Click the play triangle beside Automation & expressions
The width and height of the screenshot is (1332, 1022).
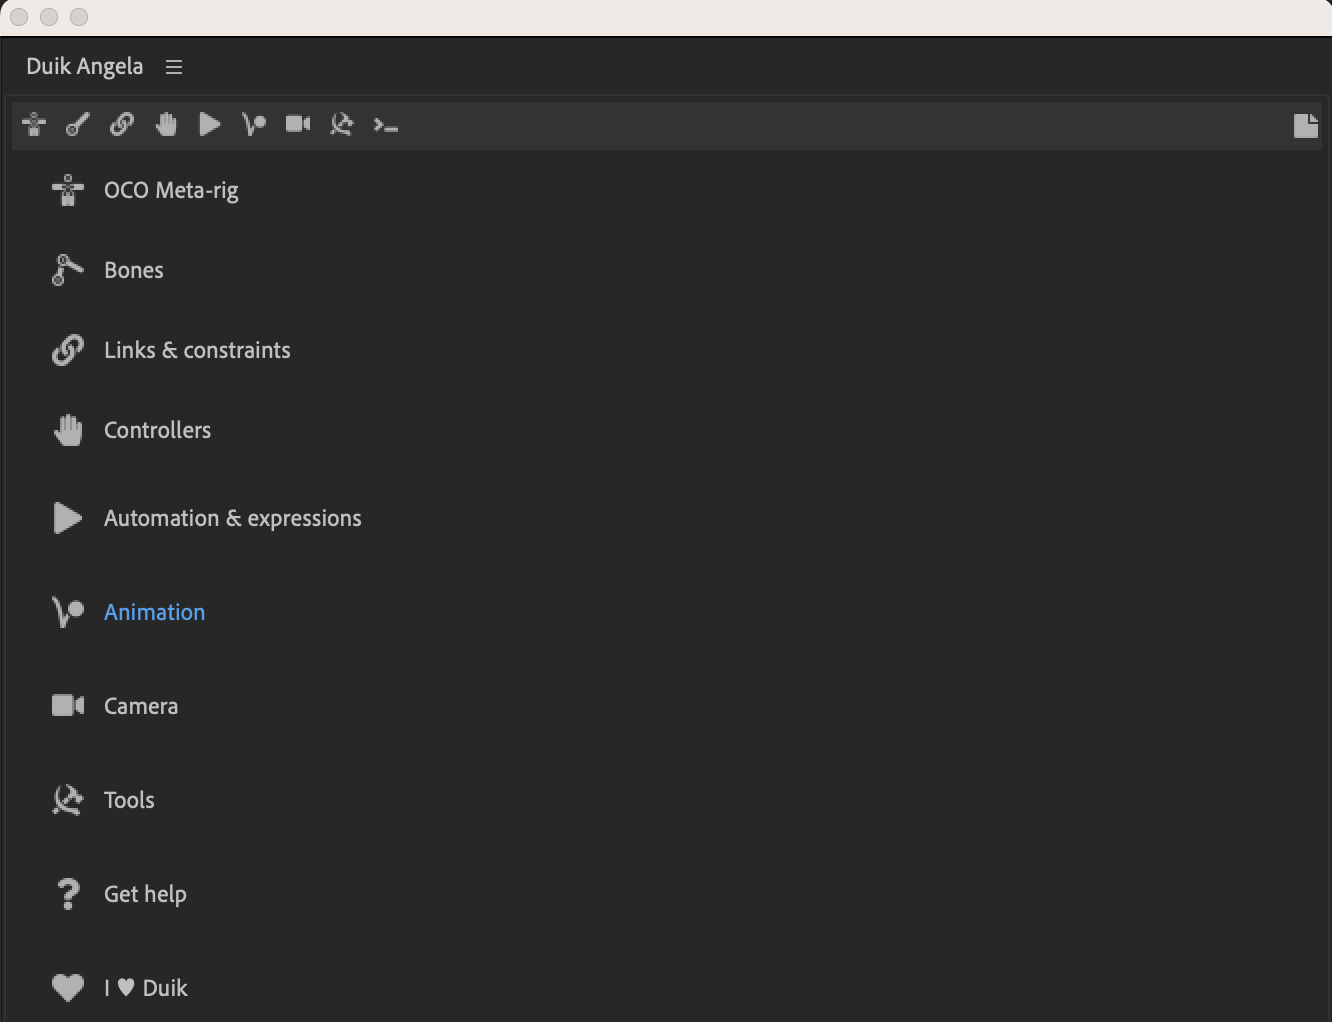click(67, 518)
